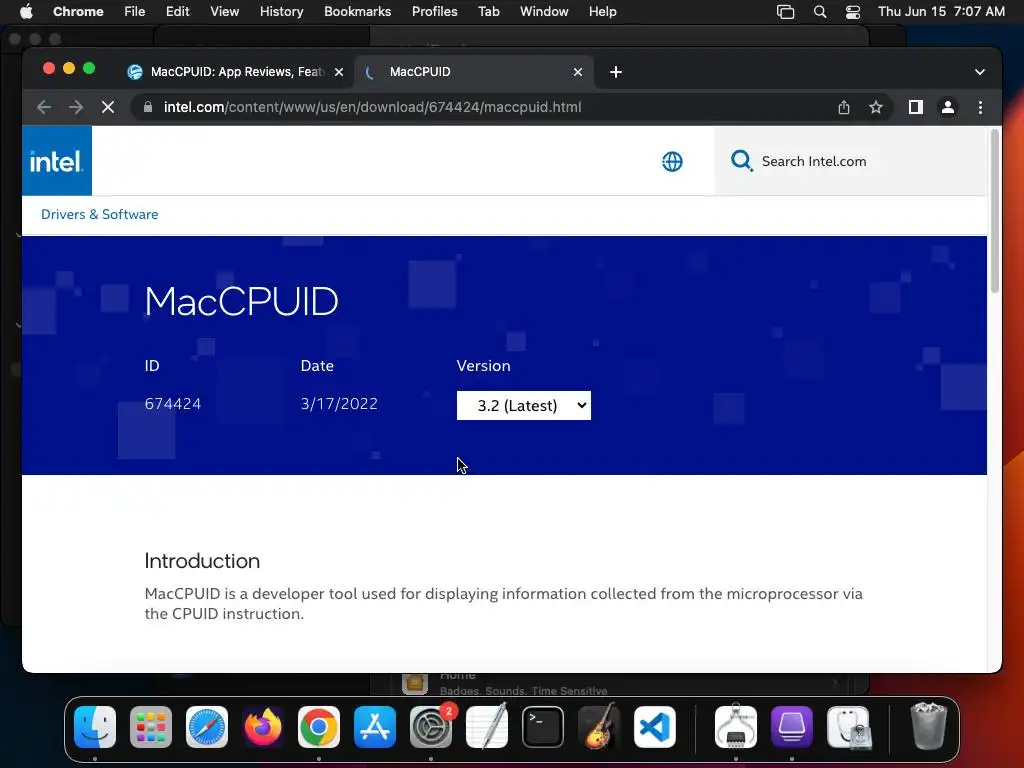Open the Help menu

click(602, 12)
